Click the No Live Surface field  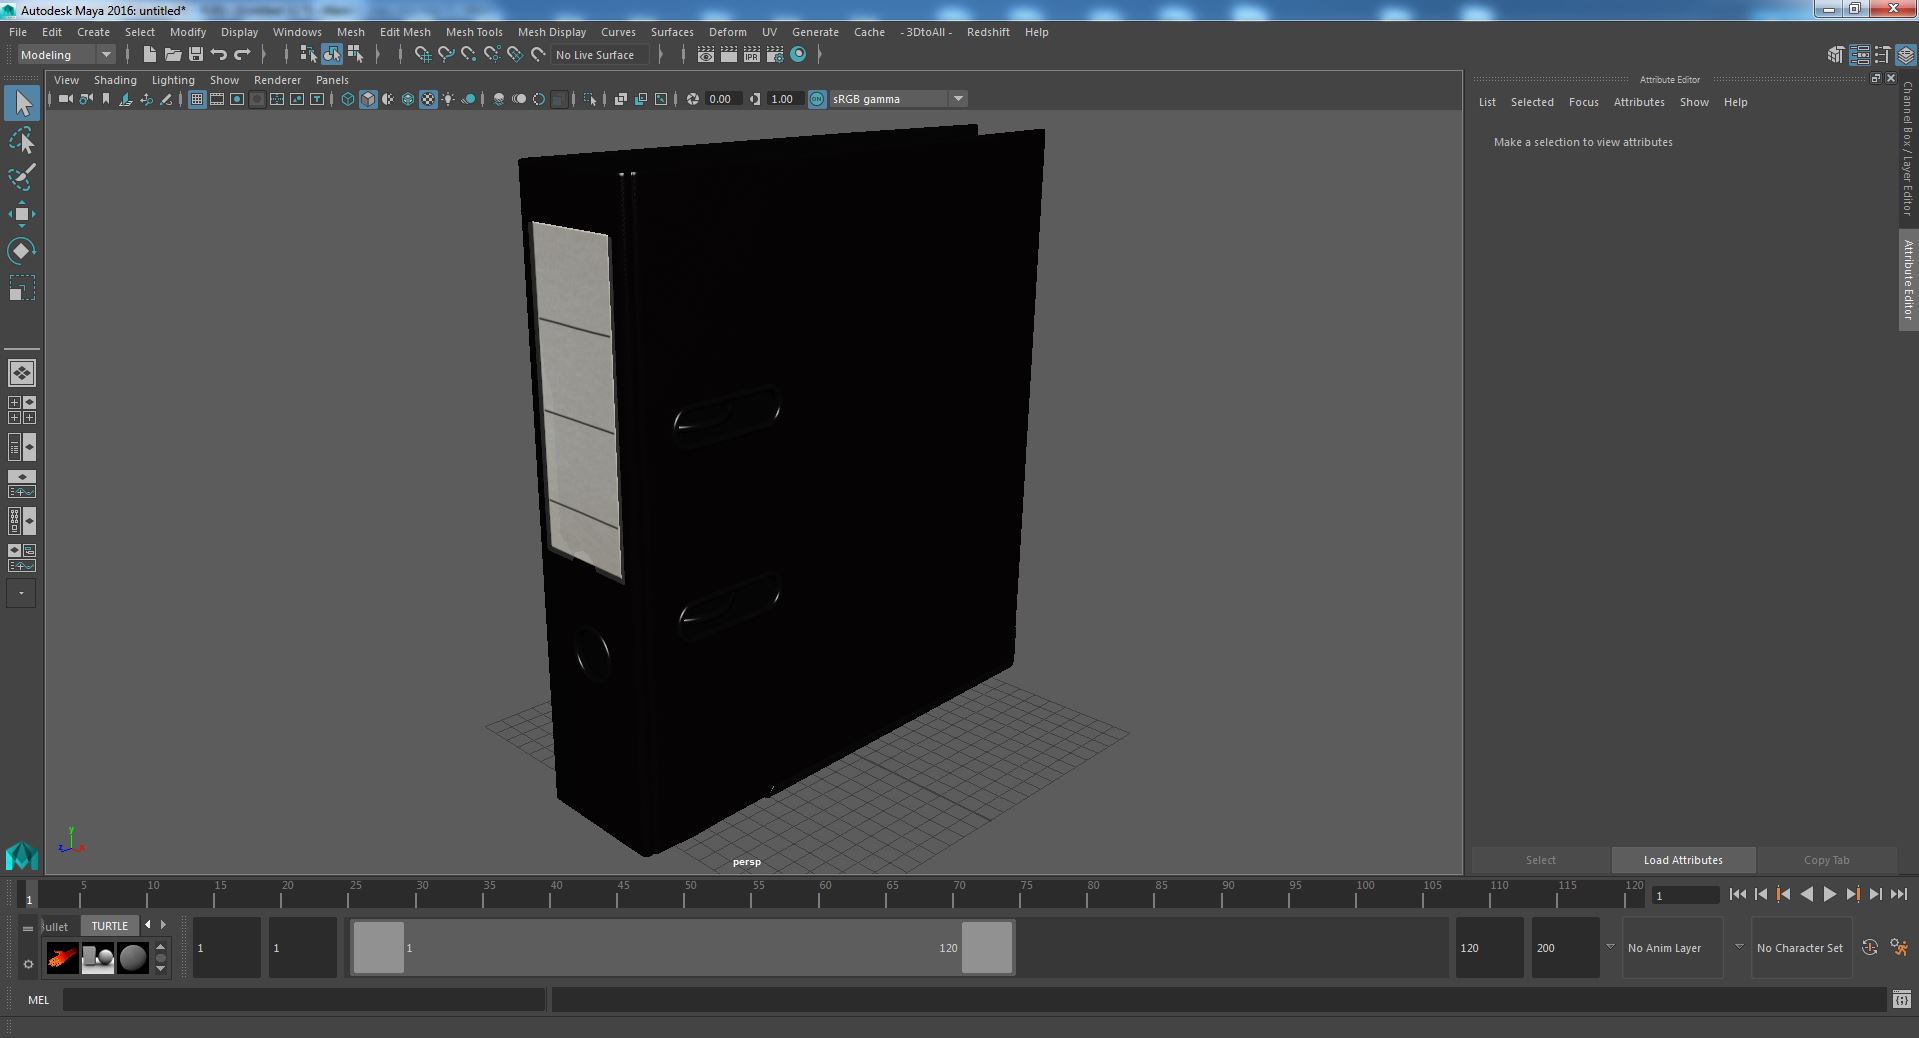pos(600,55)
